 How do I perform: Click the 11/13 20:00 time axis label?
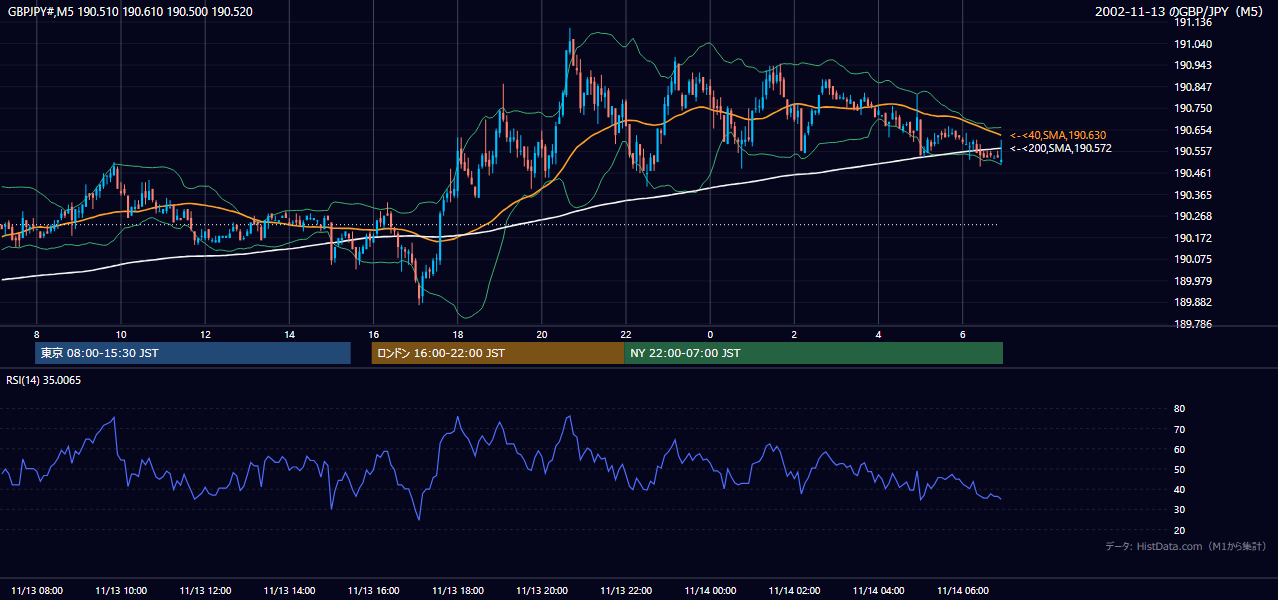pos(542,591)
